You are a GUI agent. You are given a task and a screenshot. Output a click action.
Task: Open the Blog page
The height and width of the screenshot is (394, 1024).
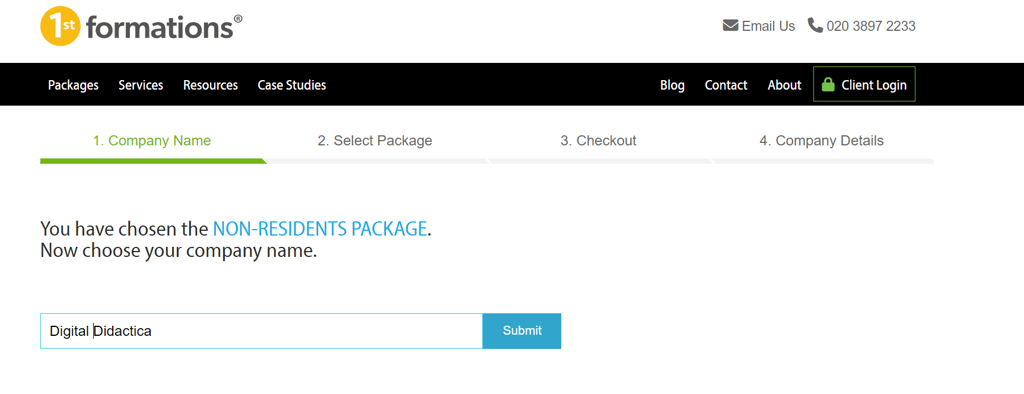(672, 85)
